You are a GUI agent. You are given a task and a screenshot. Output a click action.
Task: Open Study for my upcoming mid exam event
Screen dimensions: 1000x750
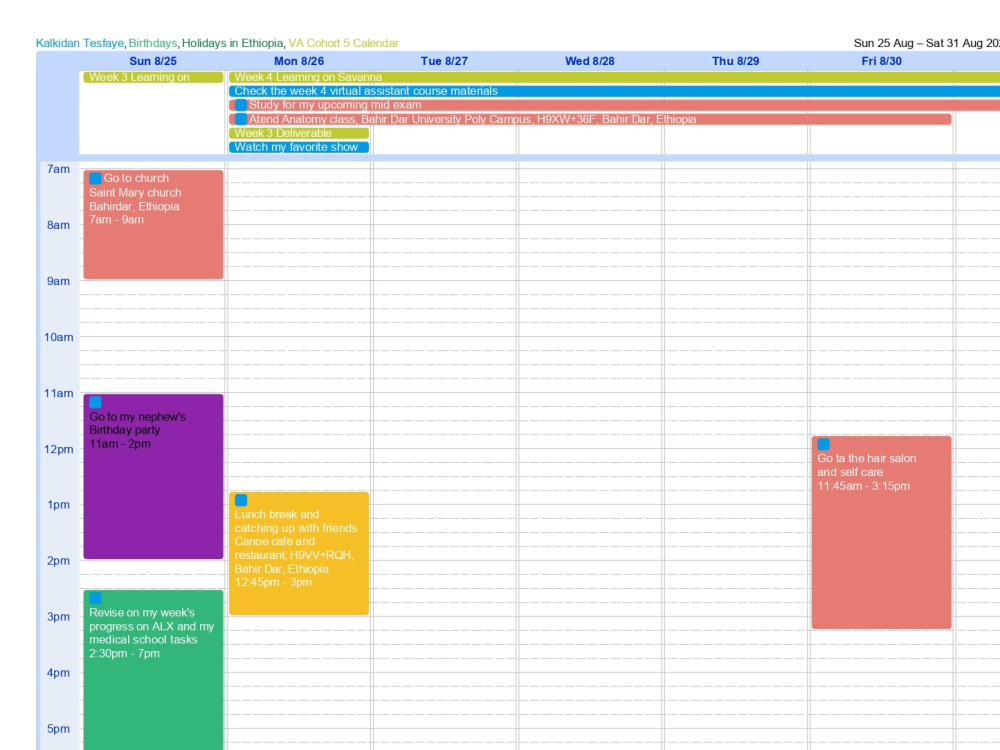pyautogui.click(x=614, y=105)
